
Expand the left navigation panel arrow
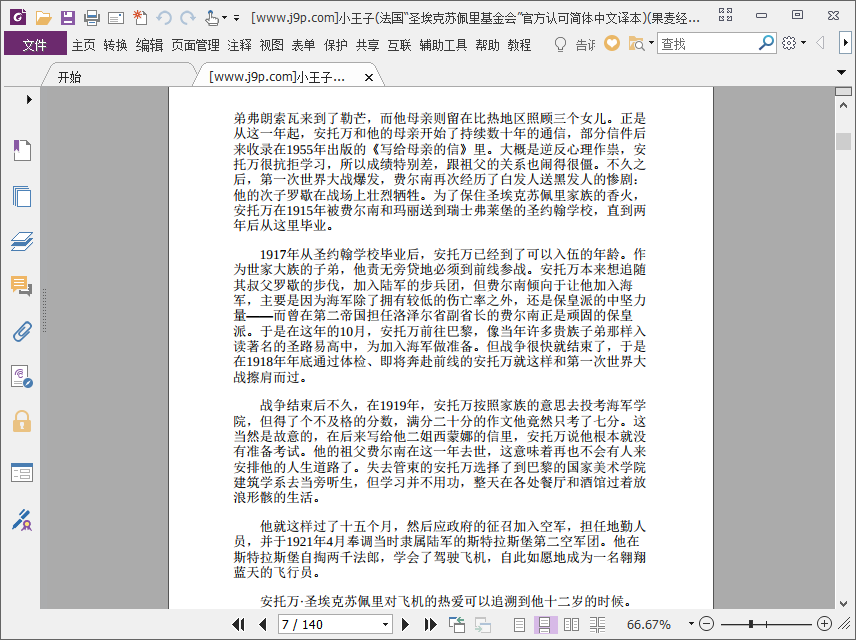(29, 99)
